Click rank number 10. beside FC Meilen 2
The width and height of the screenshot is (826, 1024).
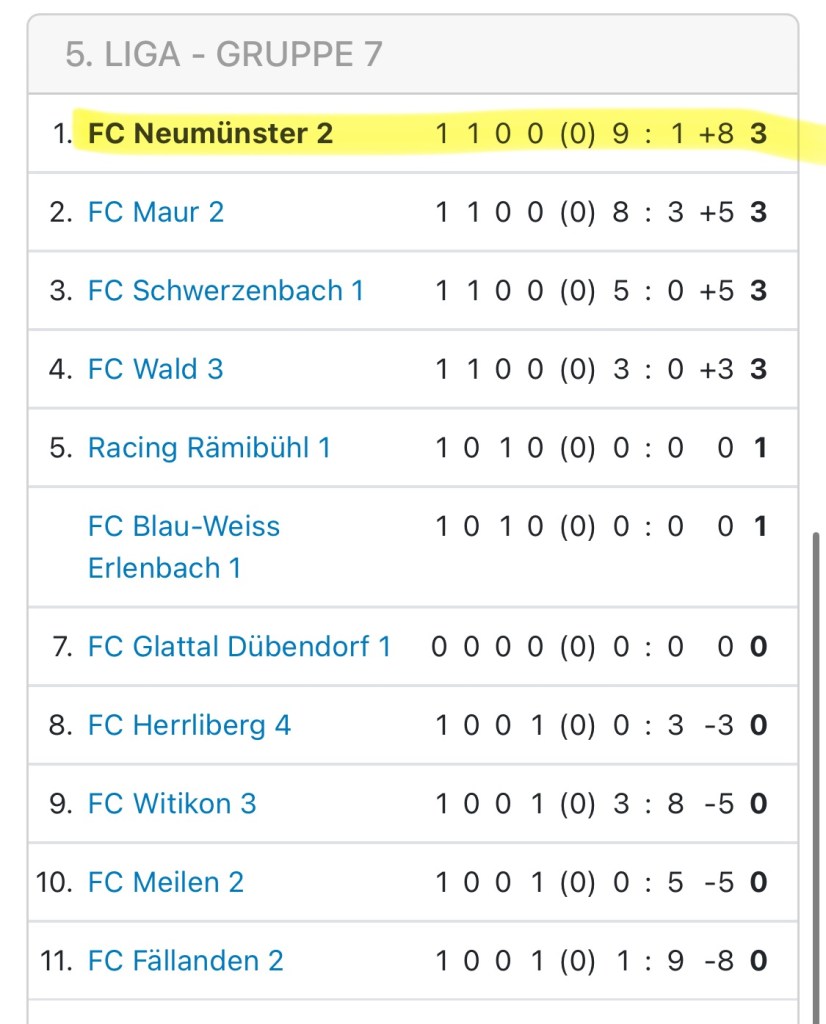coord(56,882)
